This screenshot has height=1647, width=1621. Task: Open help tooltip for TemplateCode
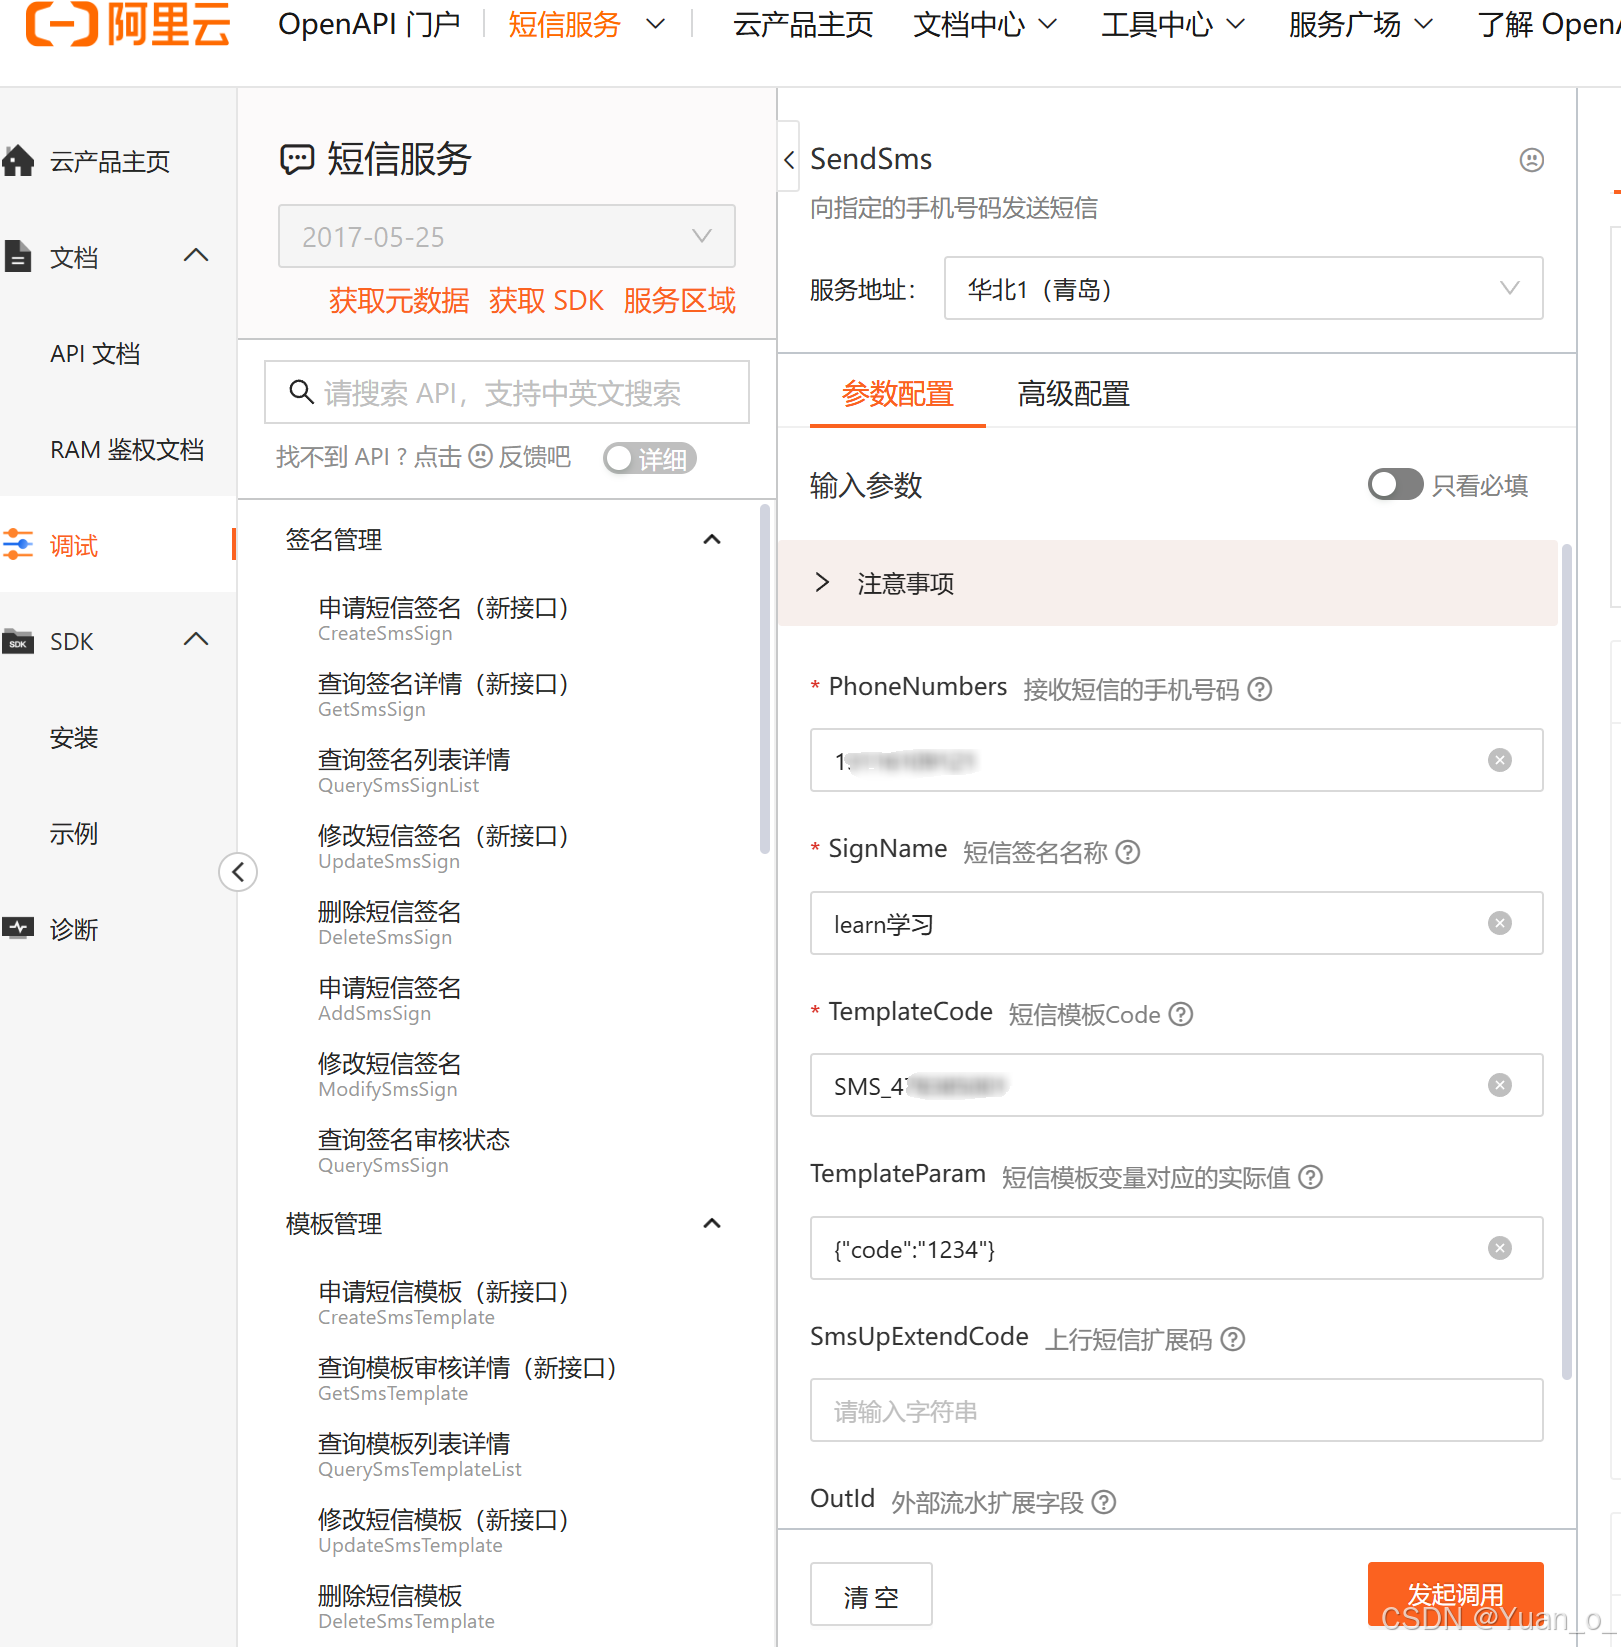point(1181,1014)
